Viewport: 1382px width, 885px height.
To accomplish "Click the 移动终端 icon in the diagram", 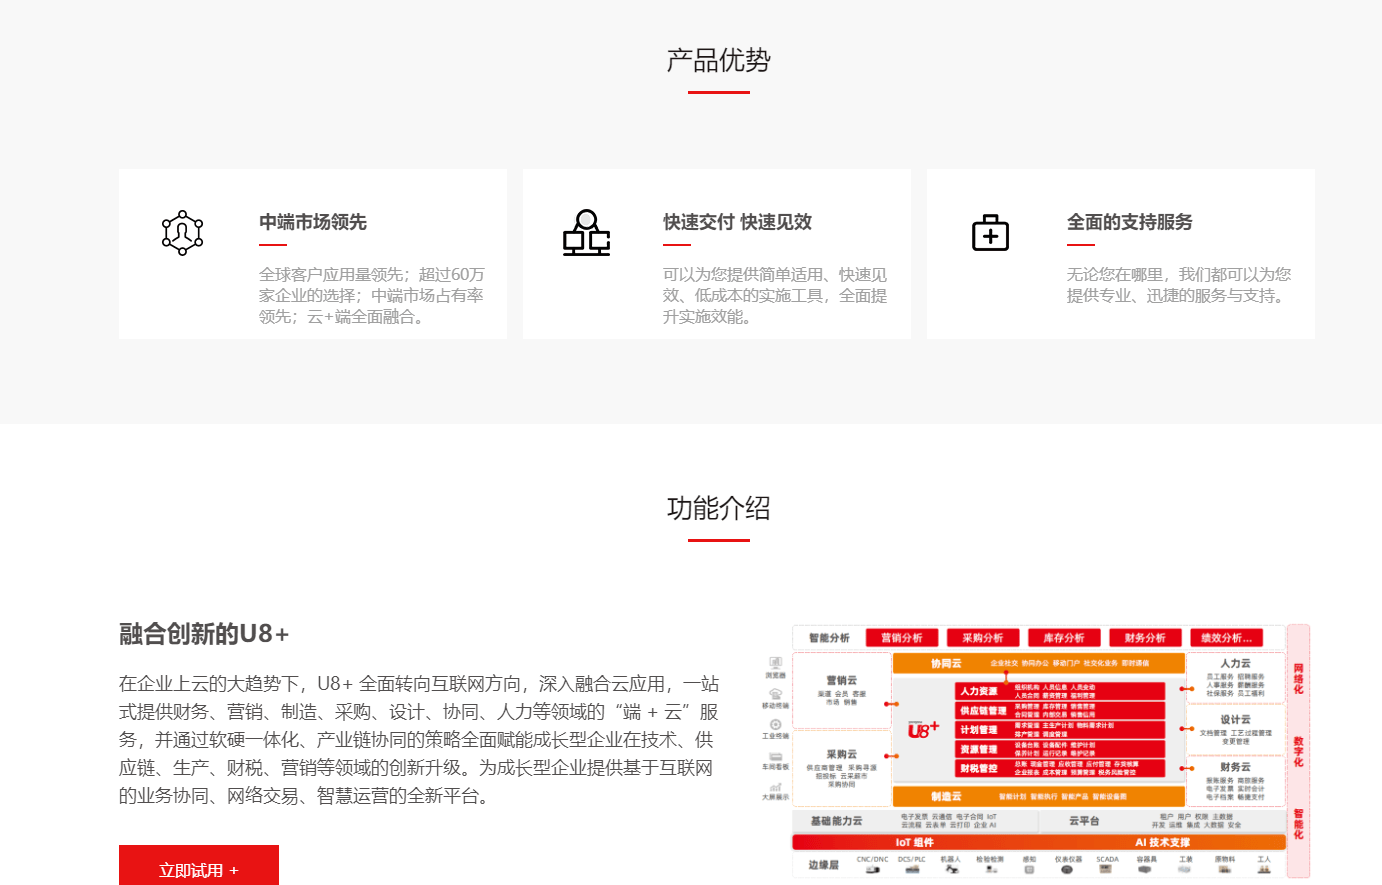I will coord(775,694).
